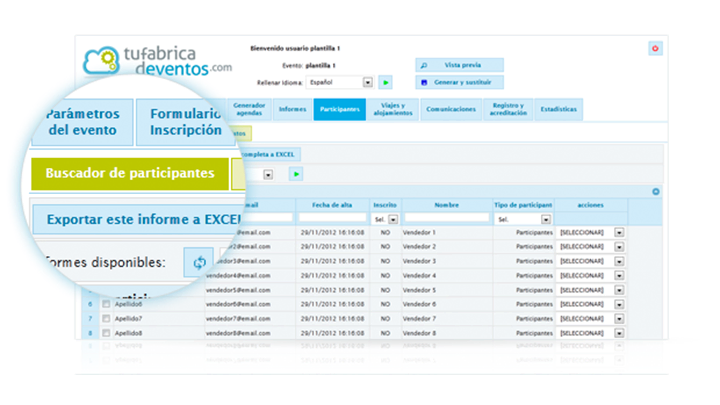The width and height of the screenshot is (720, 405).
Task: Click the refresh icon next to informes disponibles
Action: point(198,262)
